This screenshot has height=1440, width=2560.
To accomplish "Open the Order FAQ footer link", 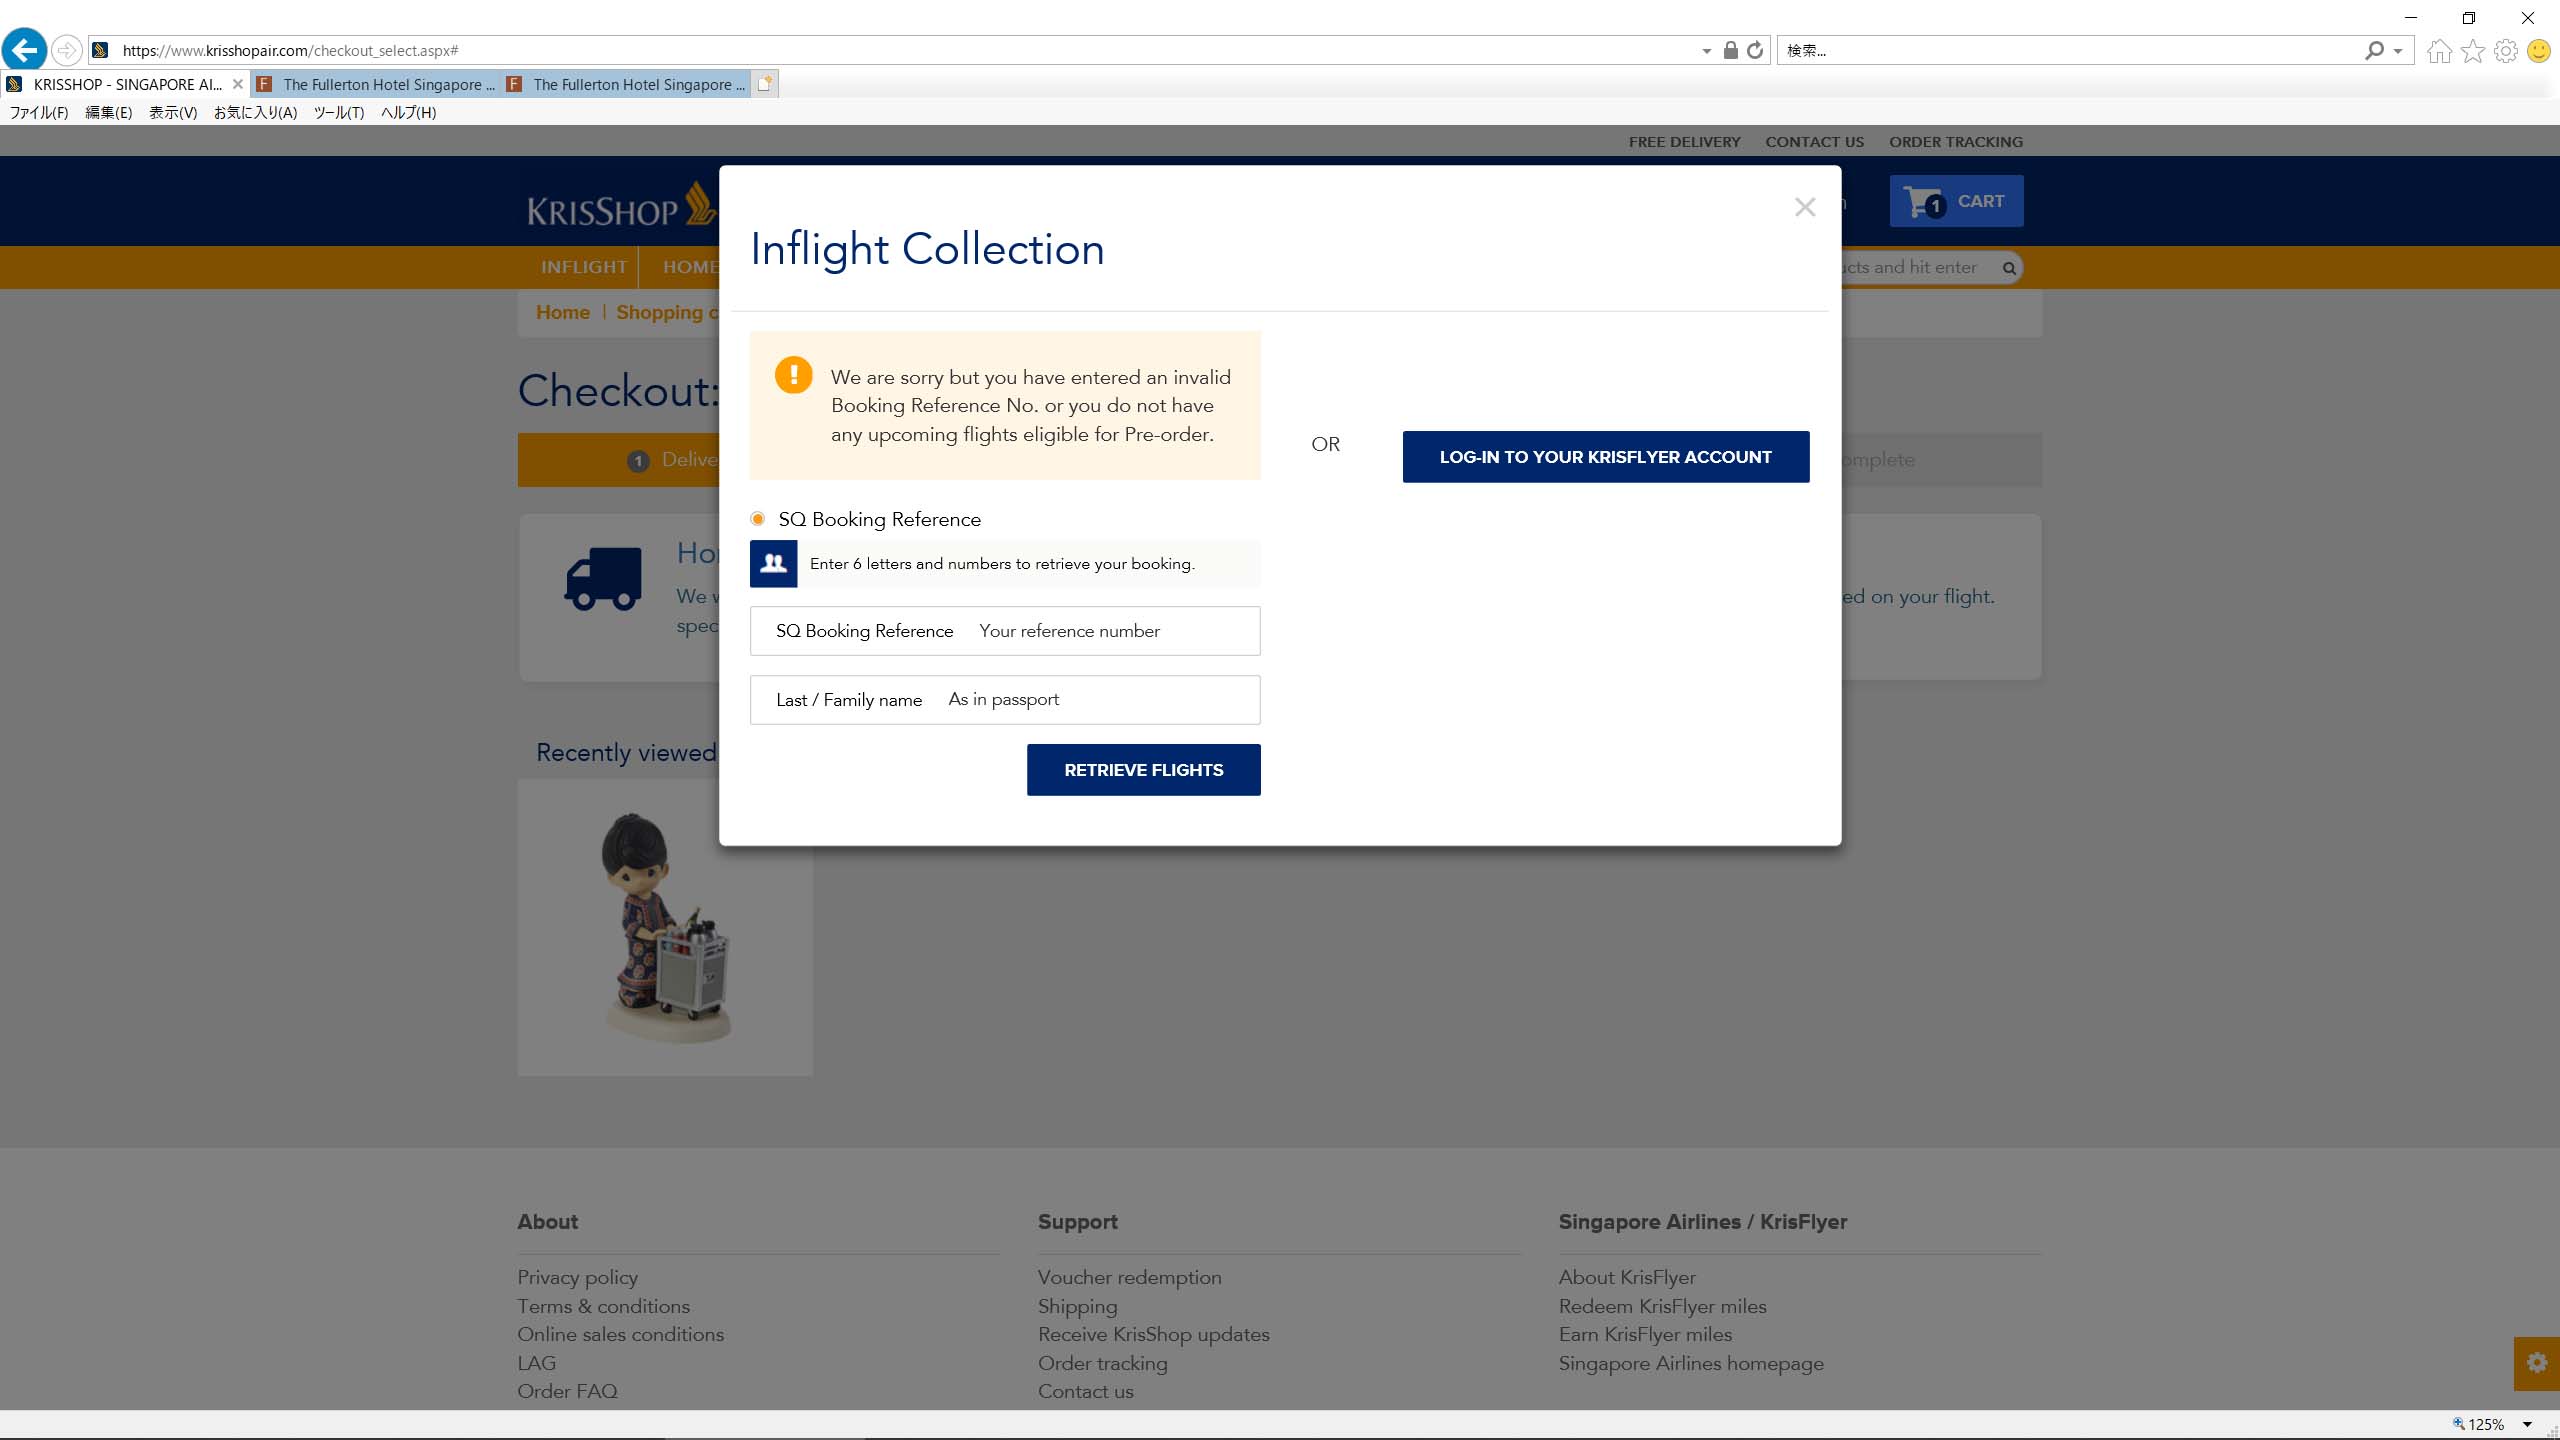I will click(x=567, y=1391).
